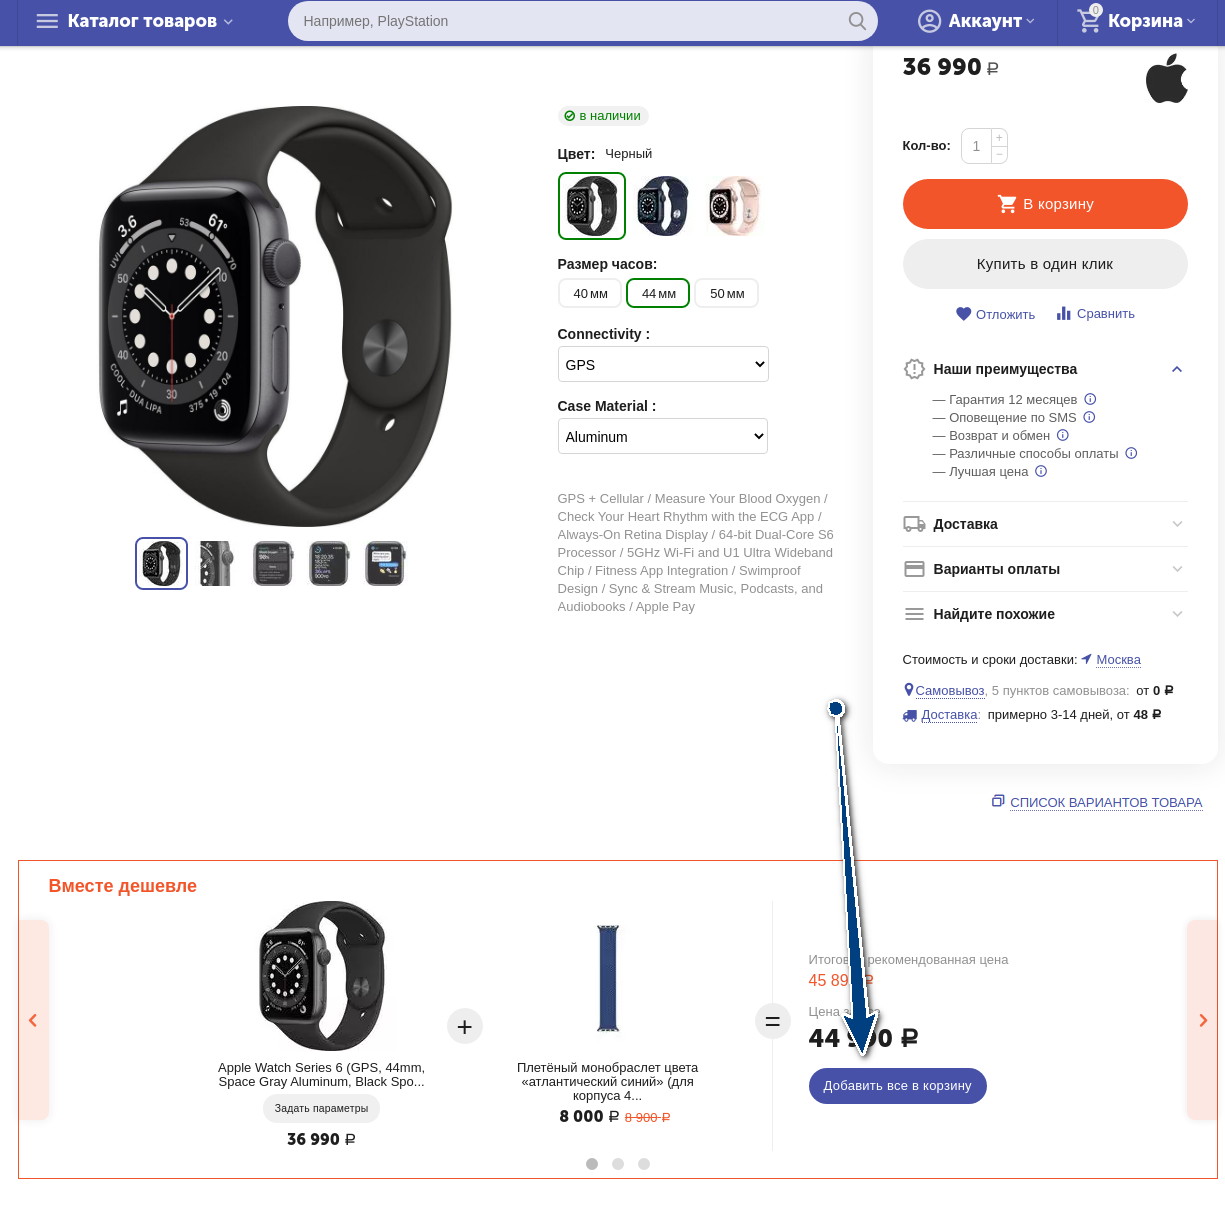Expand the Доставка section

pos(1045,524)
